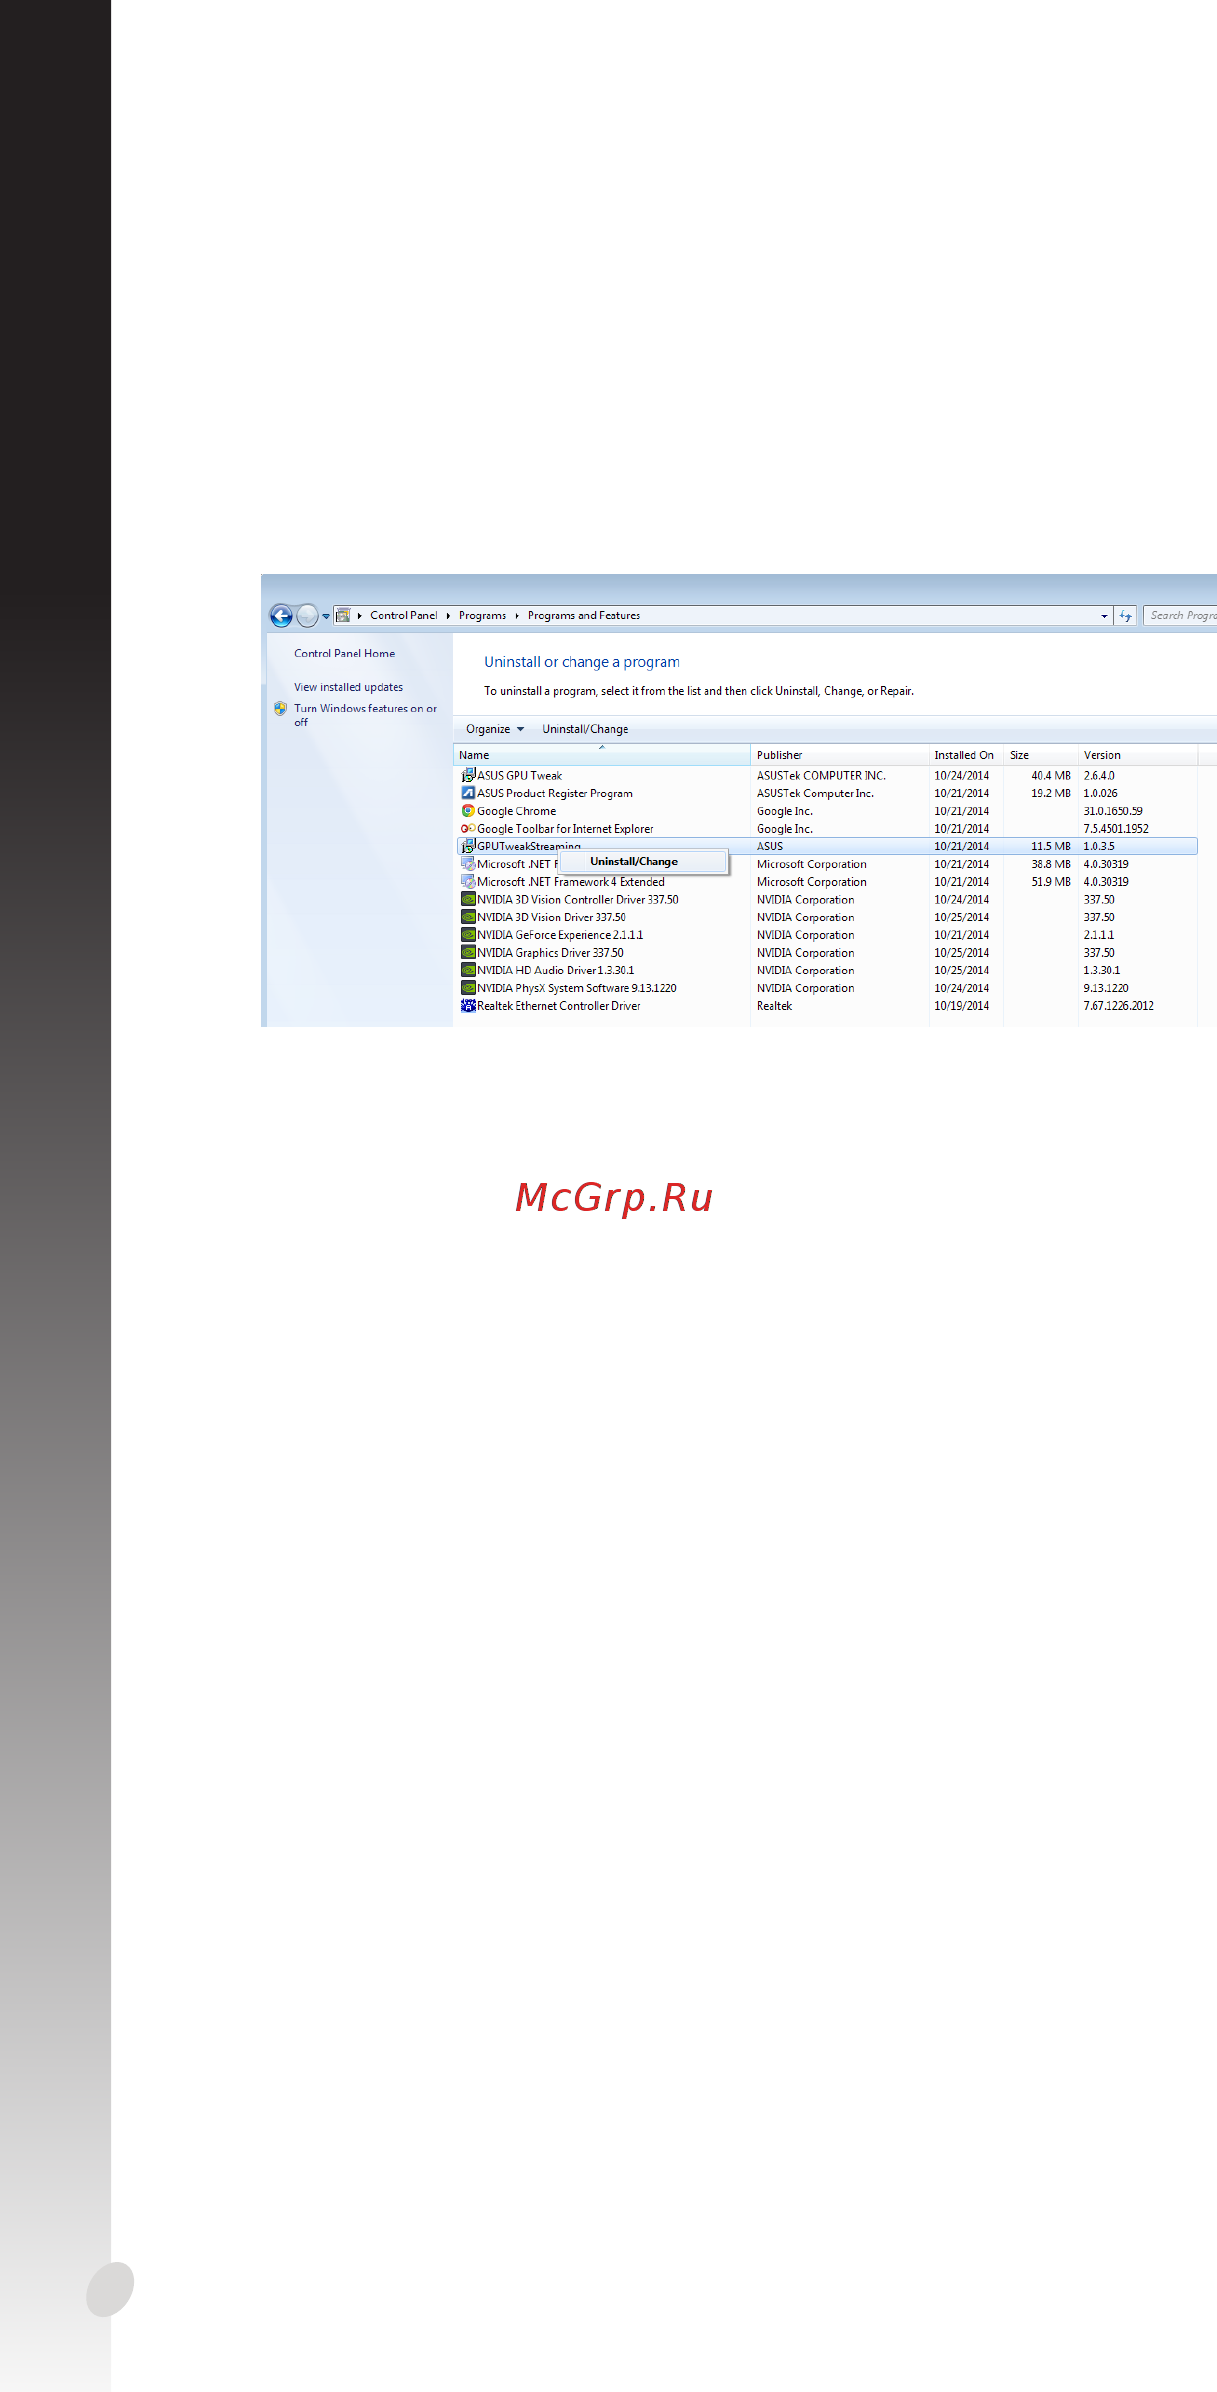Click the 51.9 MB size cell
Screen dimensions: 1217x2392
[x=1050, y=882]
